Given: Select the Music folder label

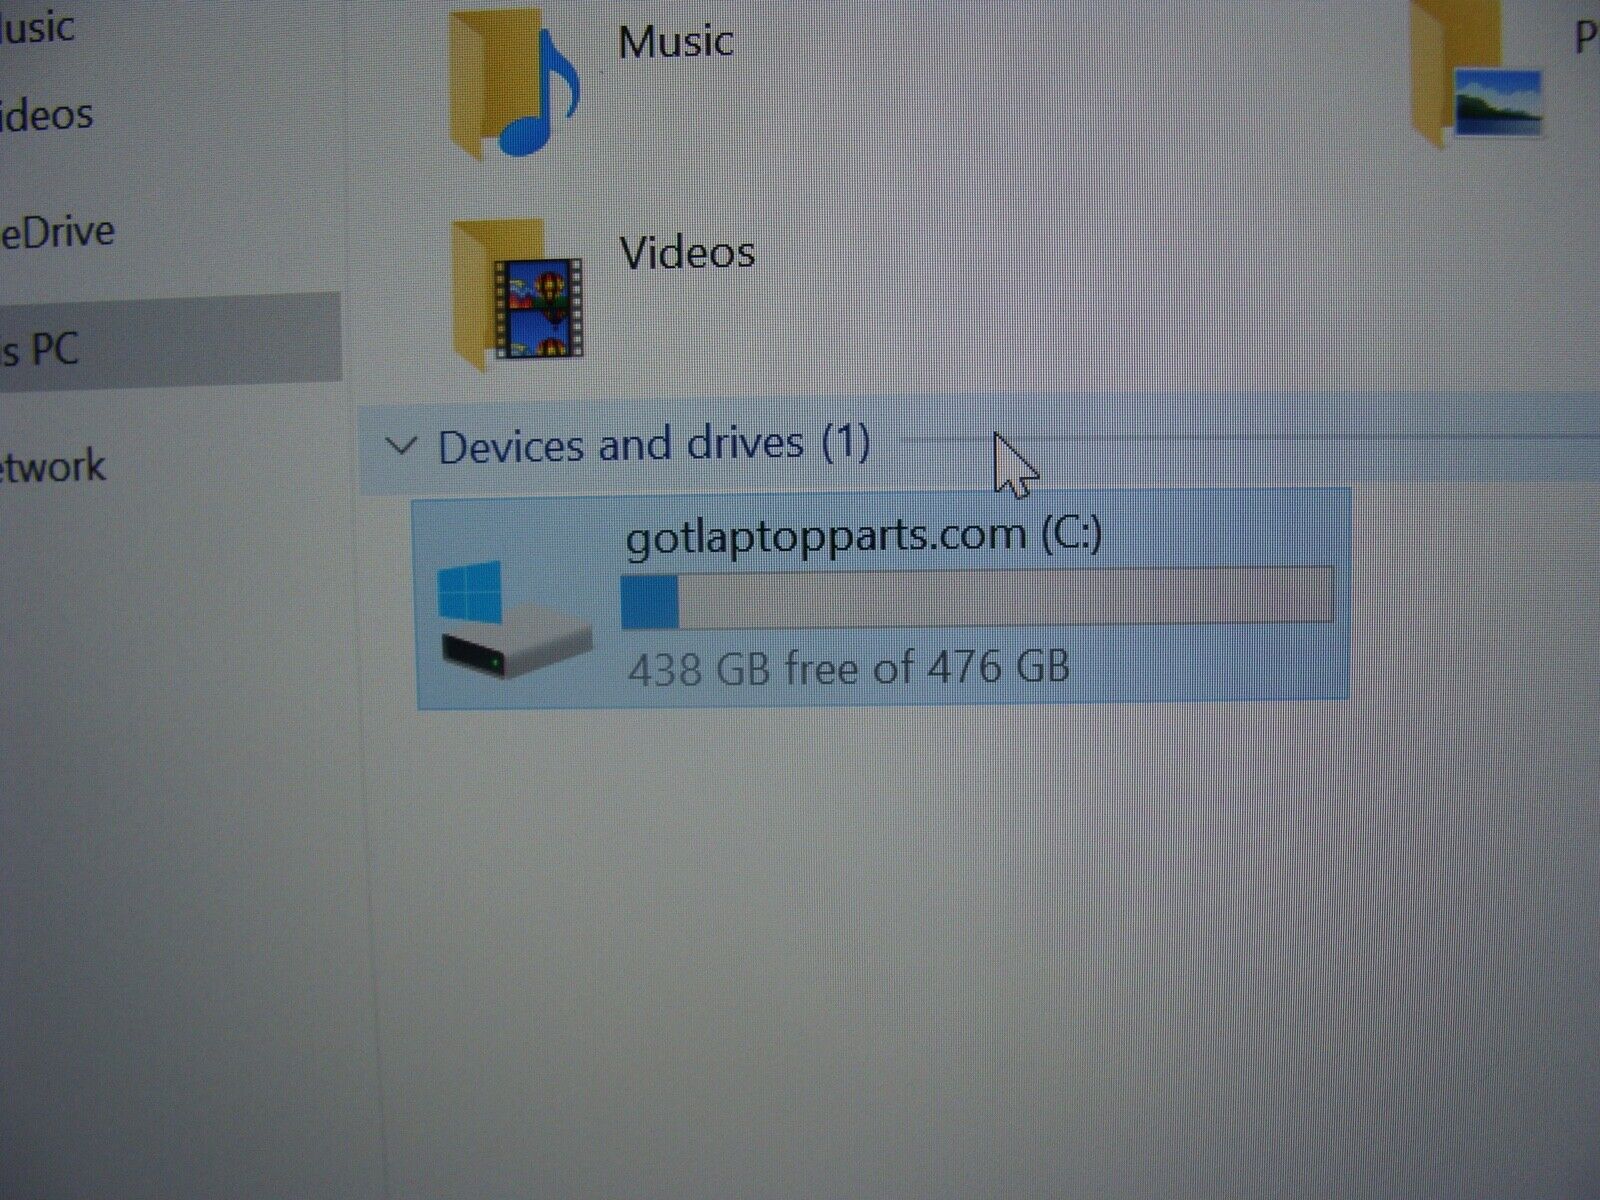Looking at the screenshot, I should [676, 42].
